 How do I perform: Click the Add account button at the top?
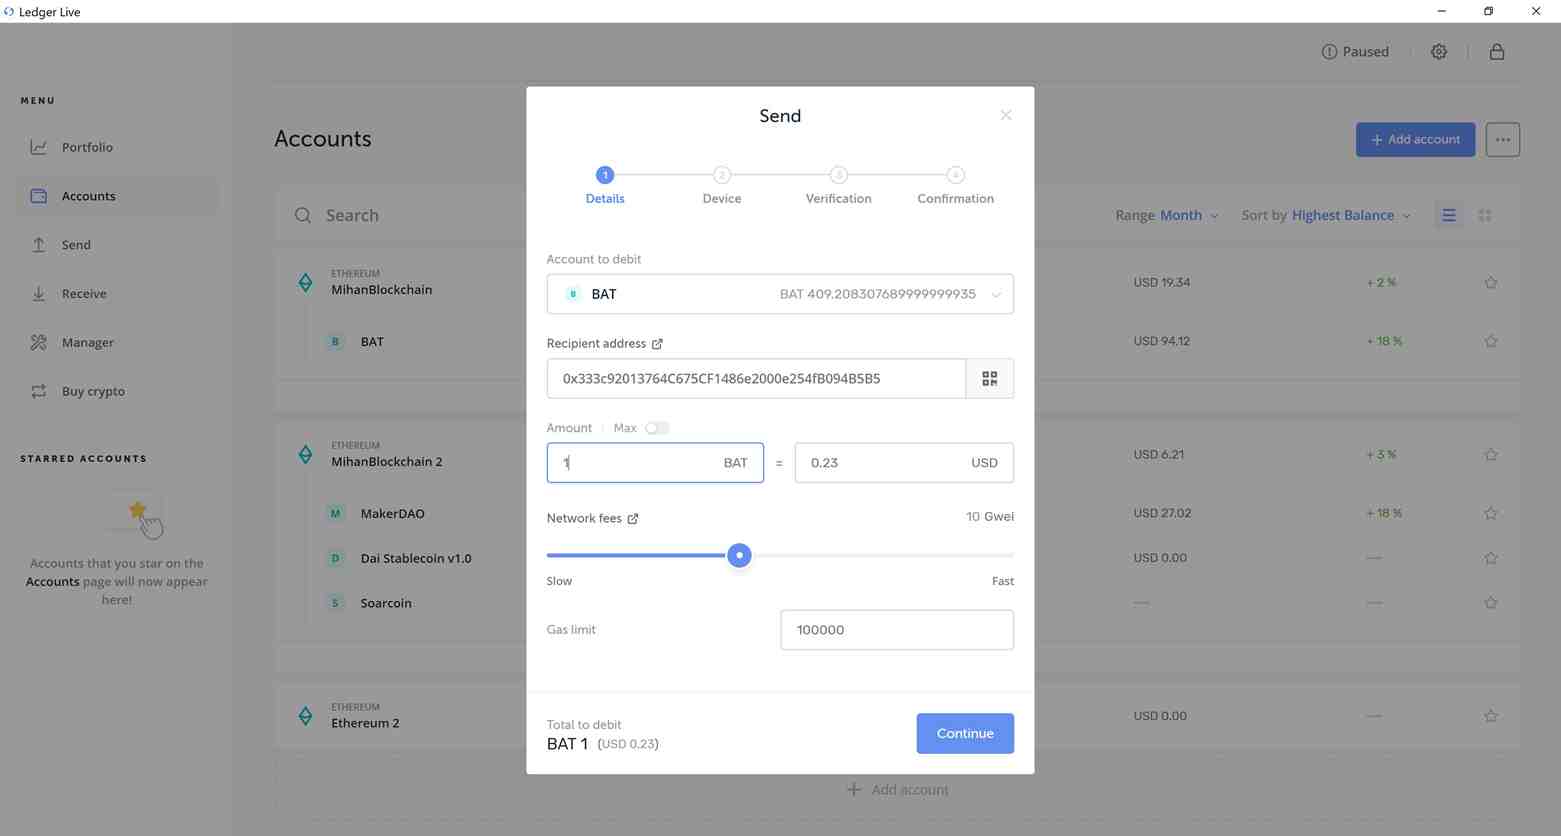pos(1415,139)
